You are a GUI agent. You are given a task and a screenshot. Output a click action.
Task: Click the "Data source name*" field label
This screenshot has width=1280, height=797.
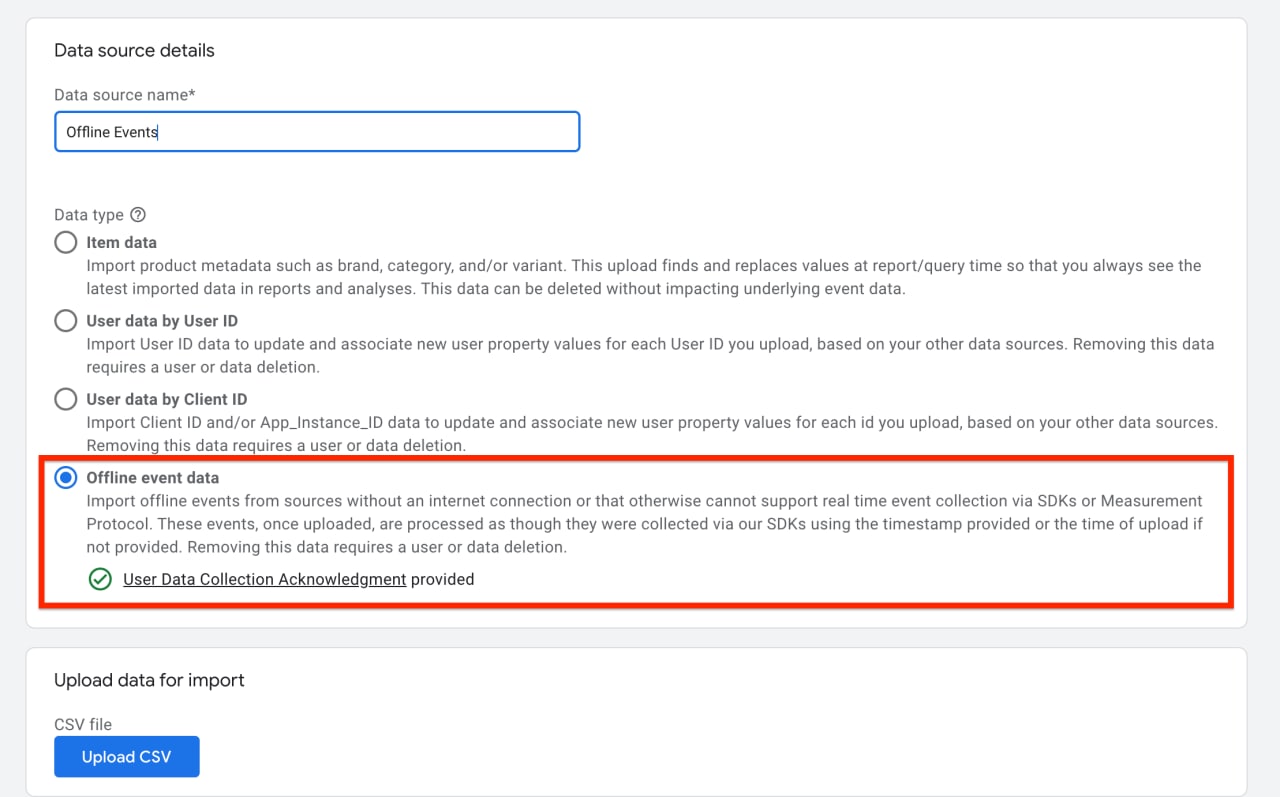(x=124, y=94)
